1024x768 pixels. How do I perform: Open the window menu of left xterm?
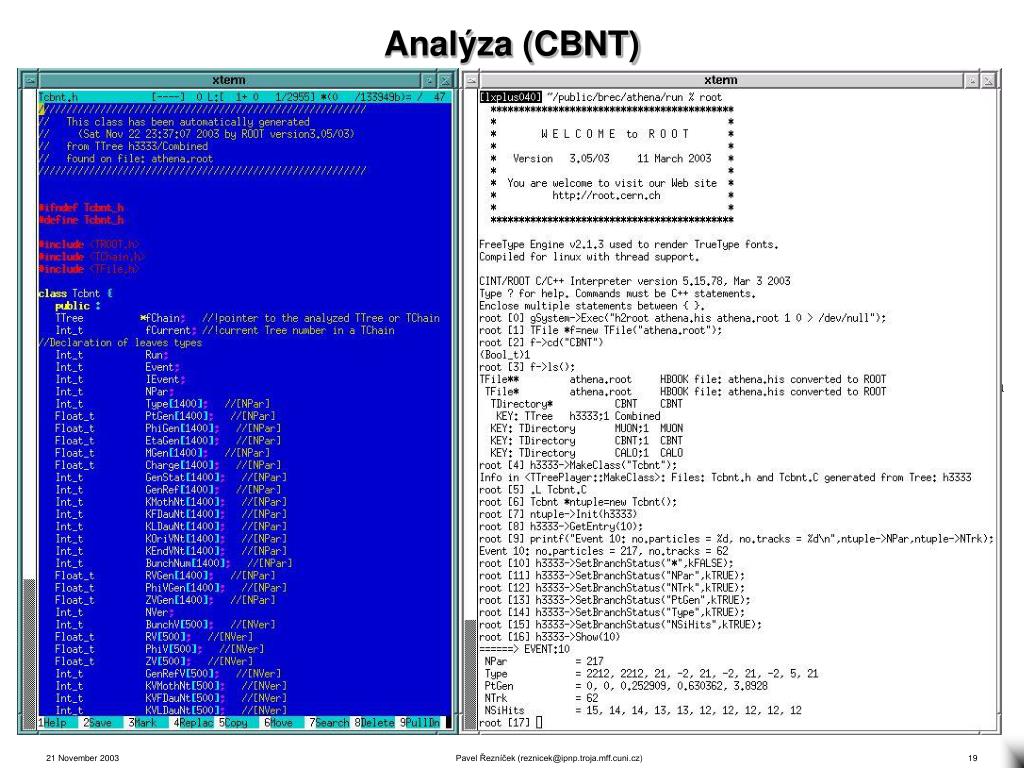click(29, 80)
